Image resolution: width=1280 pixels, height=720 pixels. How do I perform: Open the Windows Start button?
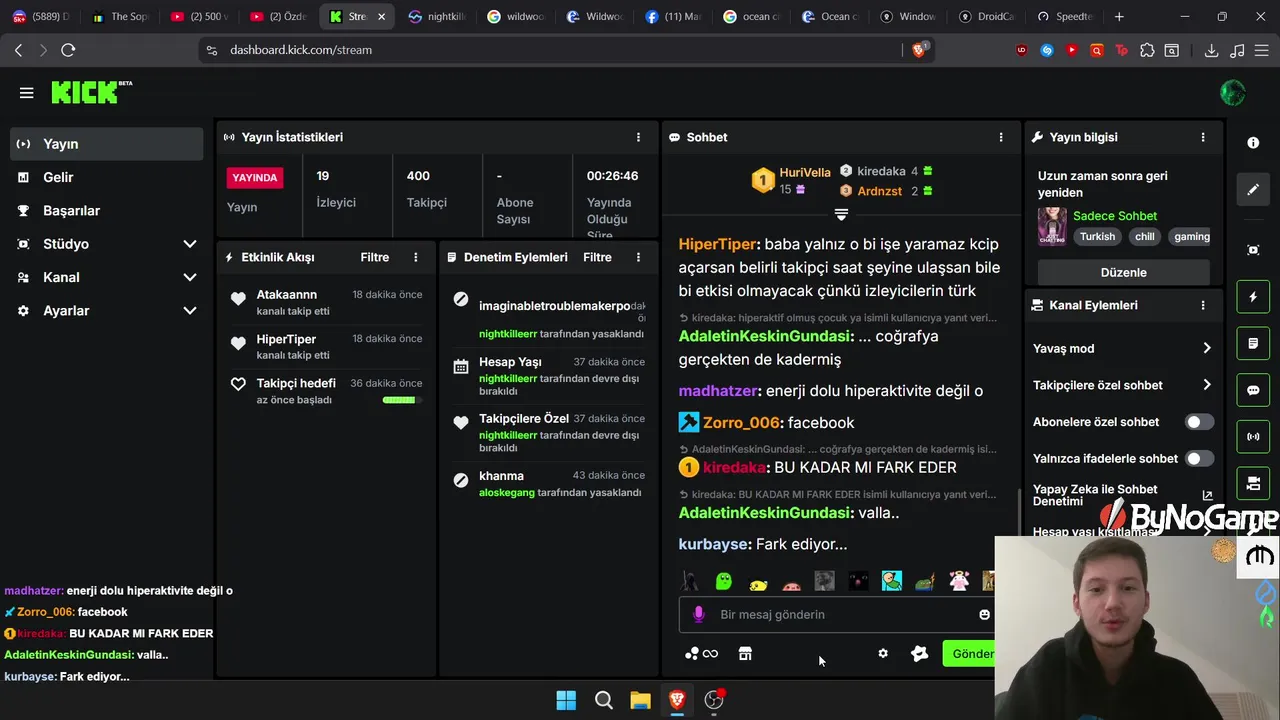(x=566, y=700)
